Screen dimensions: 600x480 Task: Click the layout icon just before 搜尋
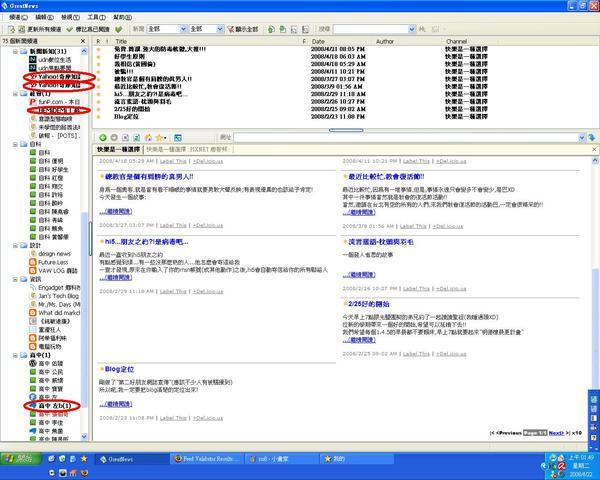point(305,29)
